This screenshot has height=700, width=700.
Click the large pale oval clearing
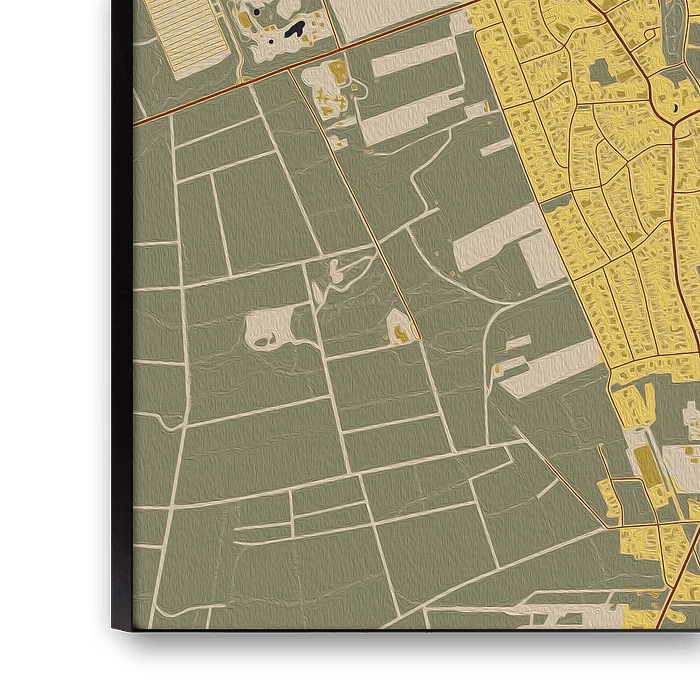pos(268,327)
